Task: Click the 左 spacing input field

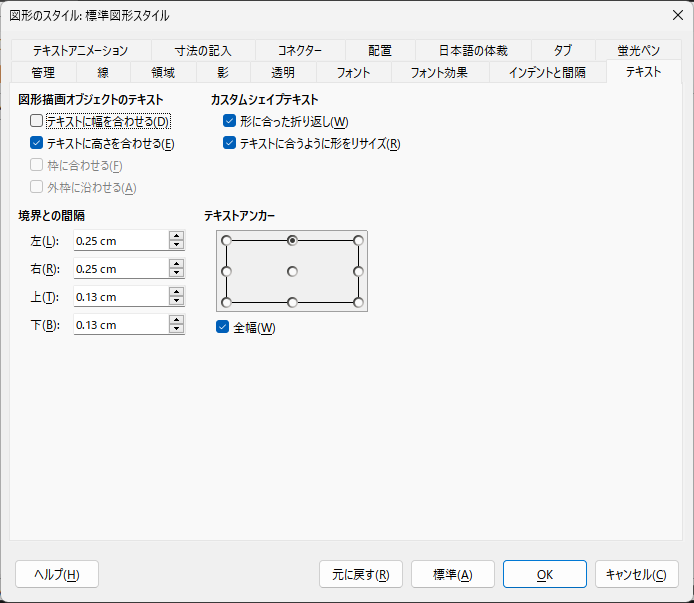Action: (120, 241)
